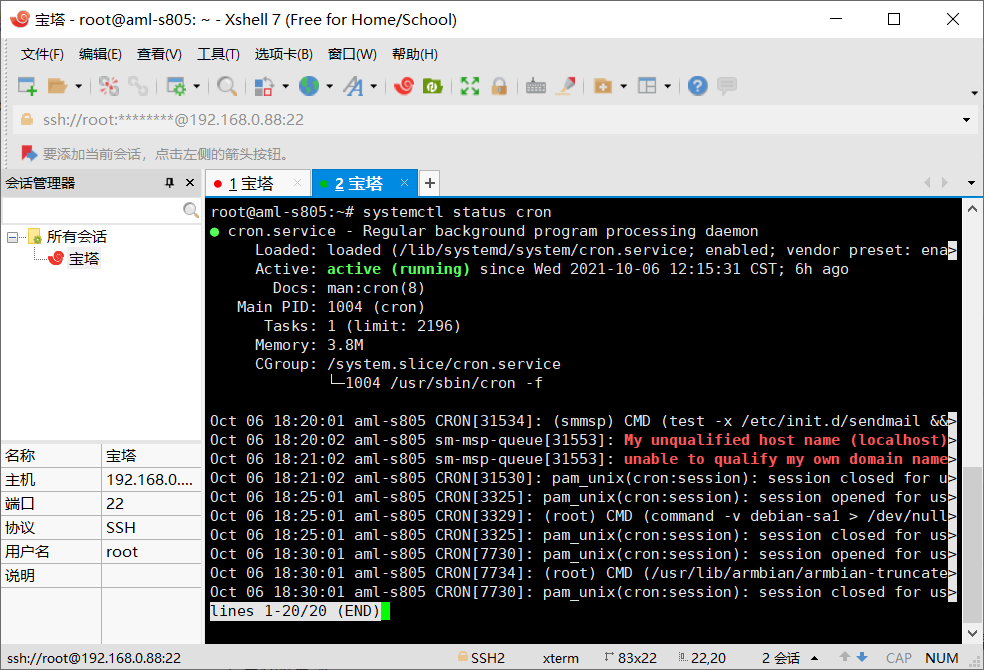Launch the green Xftp icon
This screenshot has height=670, width=984.
point(433,86)
